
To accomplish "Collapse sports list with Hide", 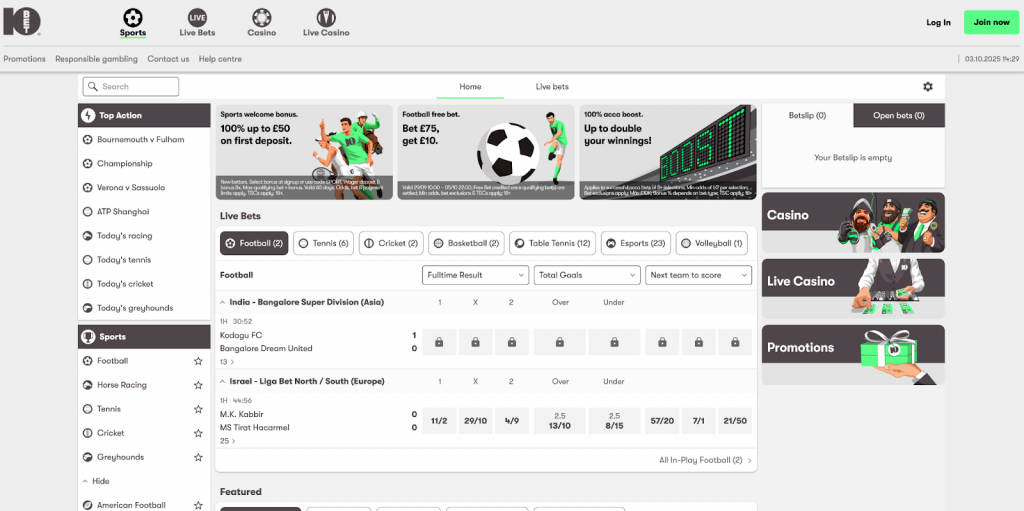I will coord(96,481).
